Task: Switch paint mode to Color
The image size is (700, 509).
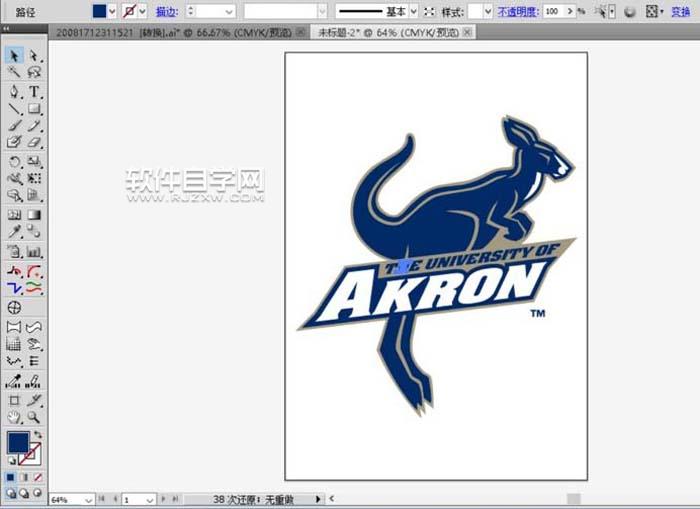Action: tap(11, 477)
